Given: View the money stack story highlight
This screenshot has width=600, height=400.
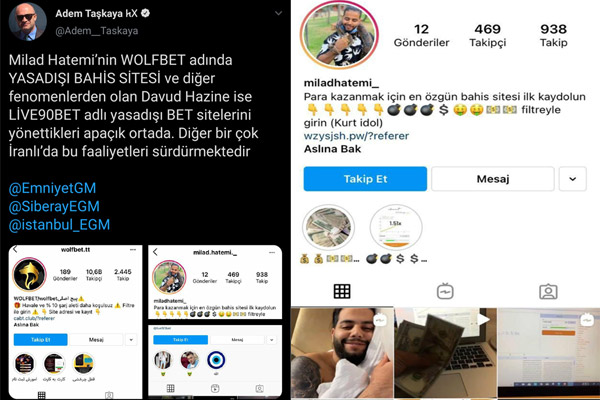Looking at the screenshot, I should [x=328, y=227].
